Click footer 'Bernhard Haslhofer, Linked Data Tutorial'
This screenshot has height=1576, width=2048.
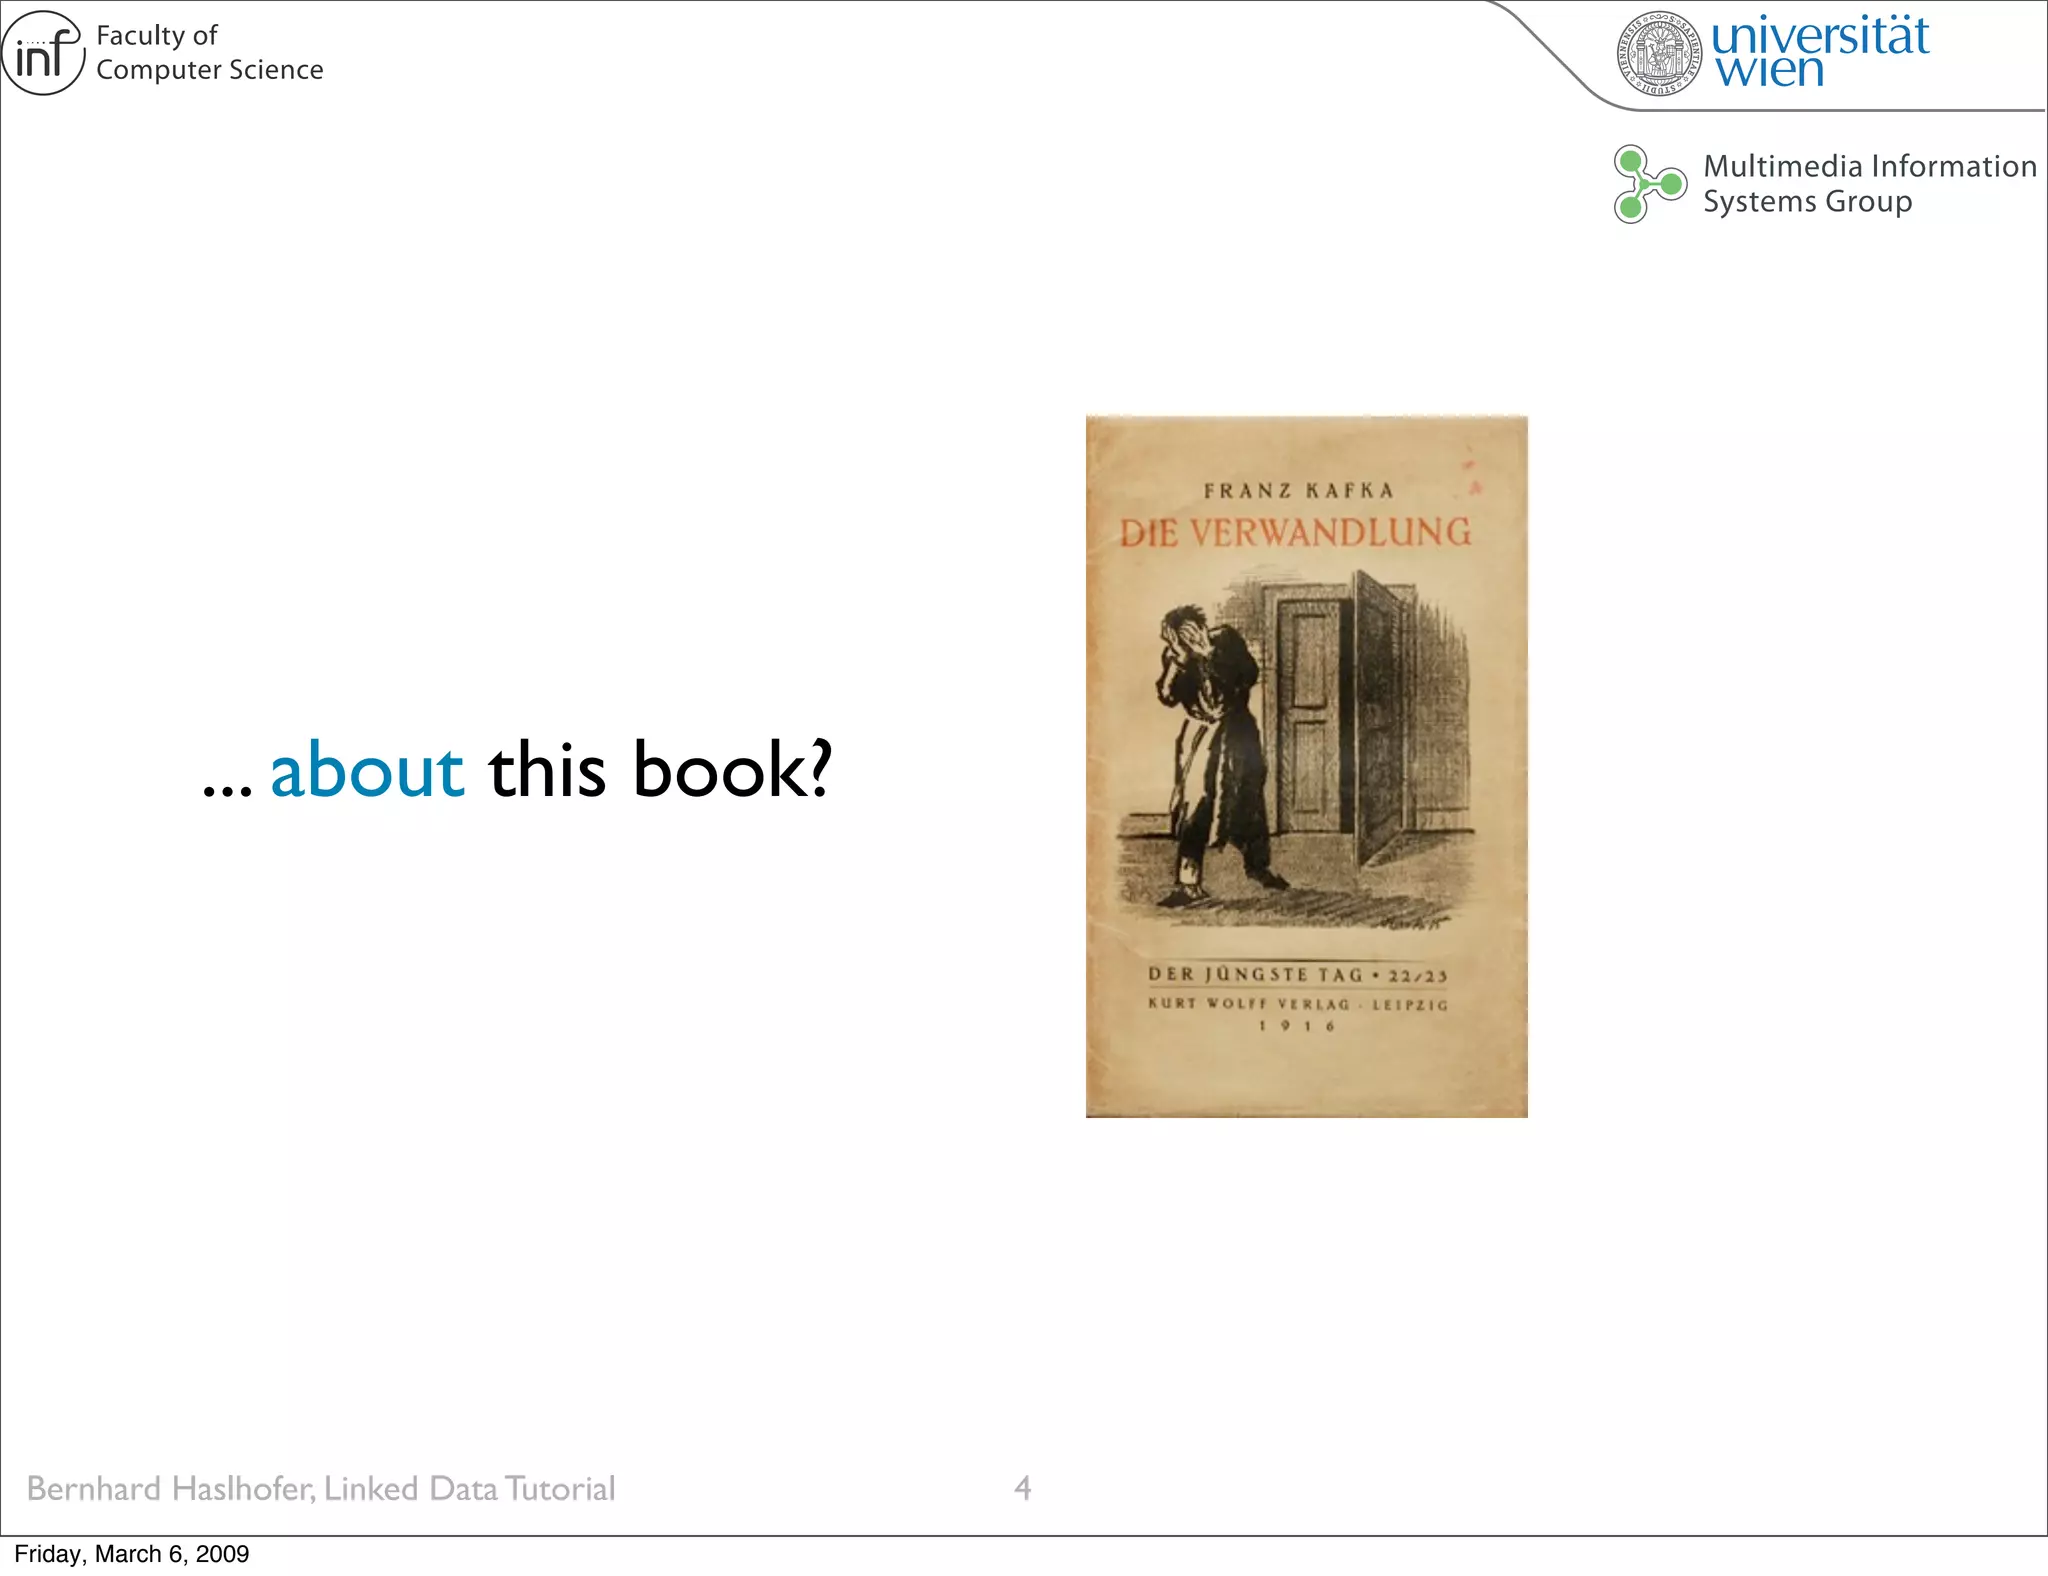321,1489
